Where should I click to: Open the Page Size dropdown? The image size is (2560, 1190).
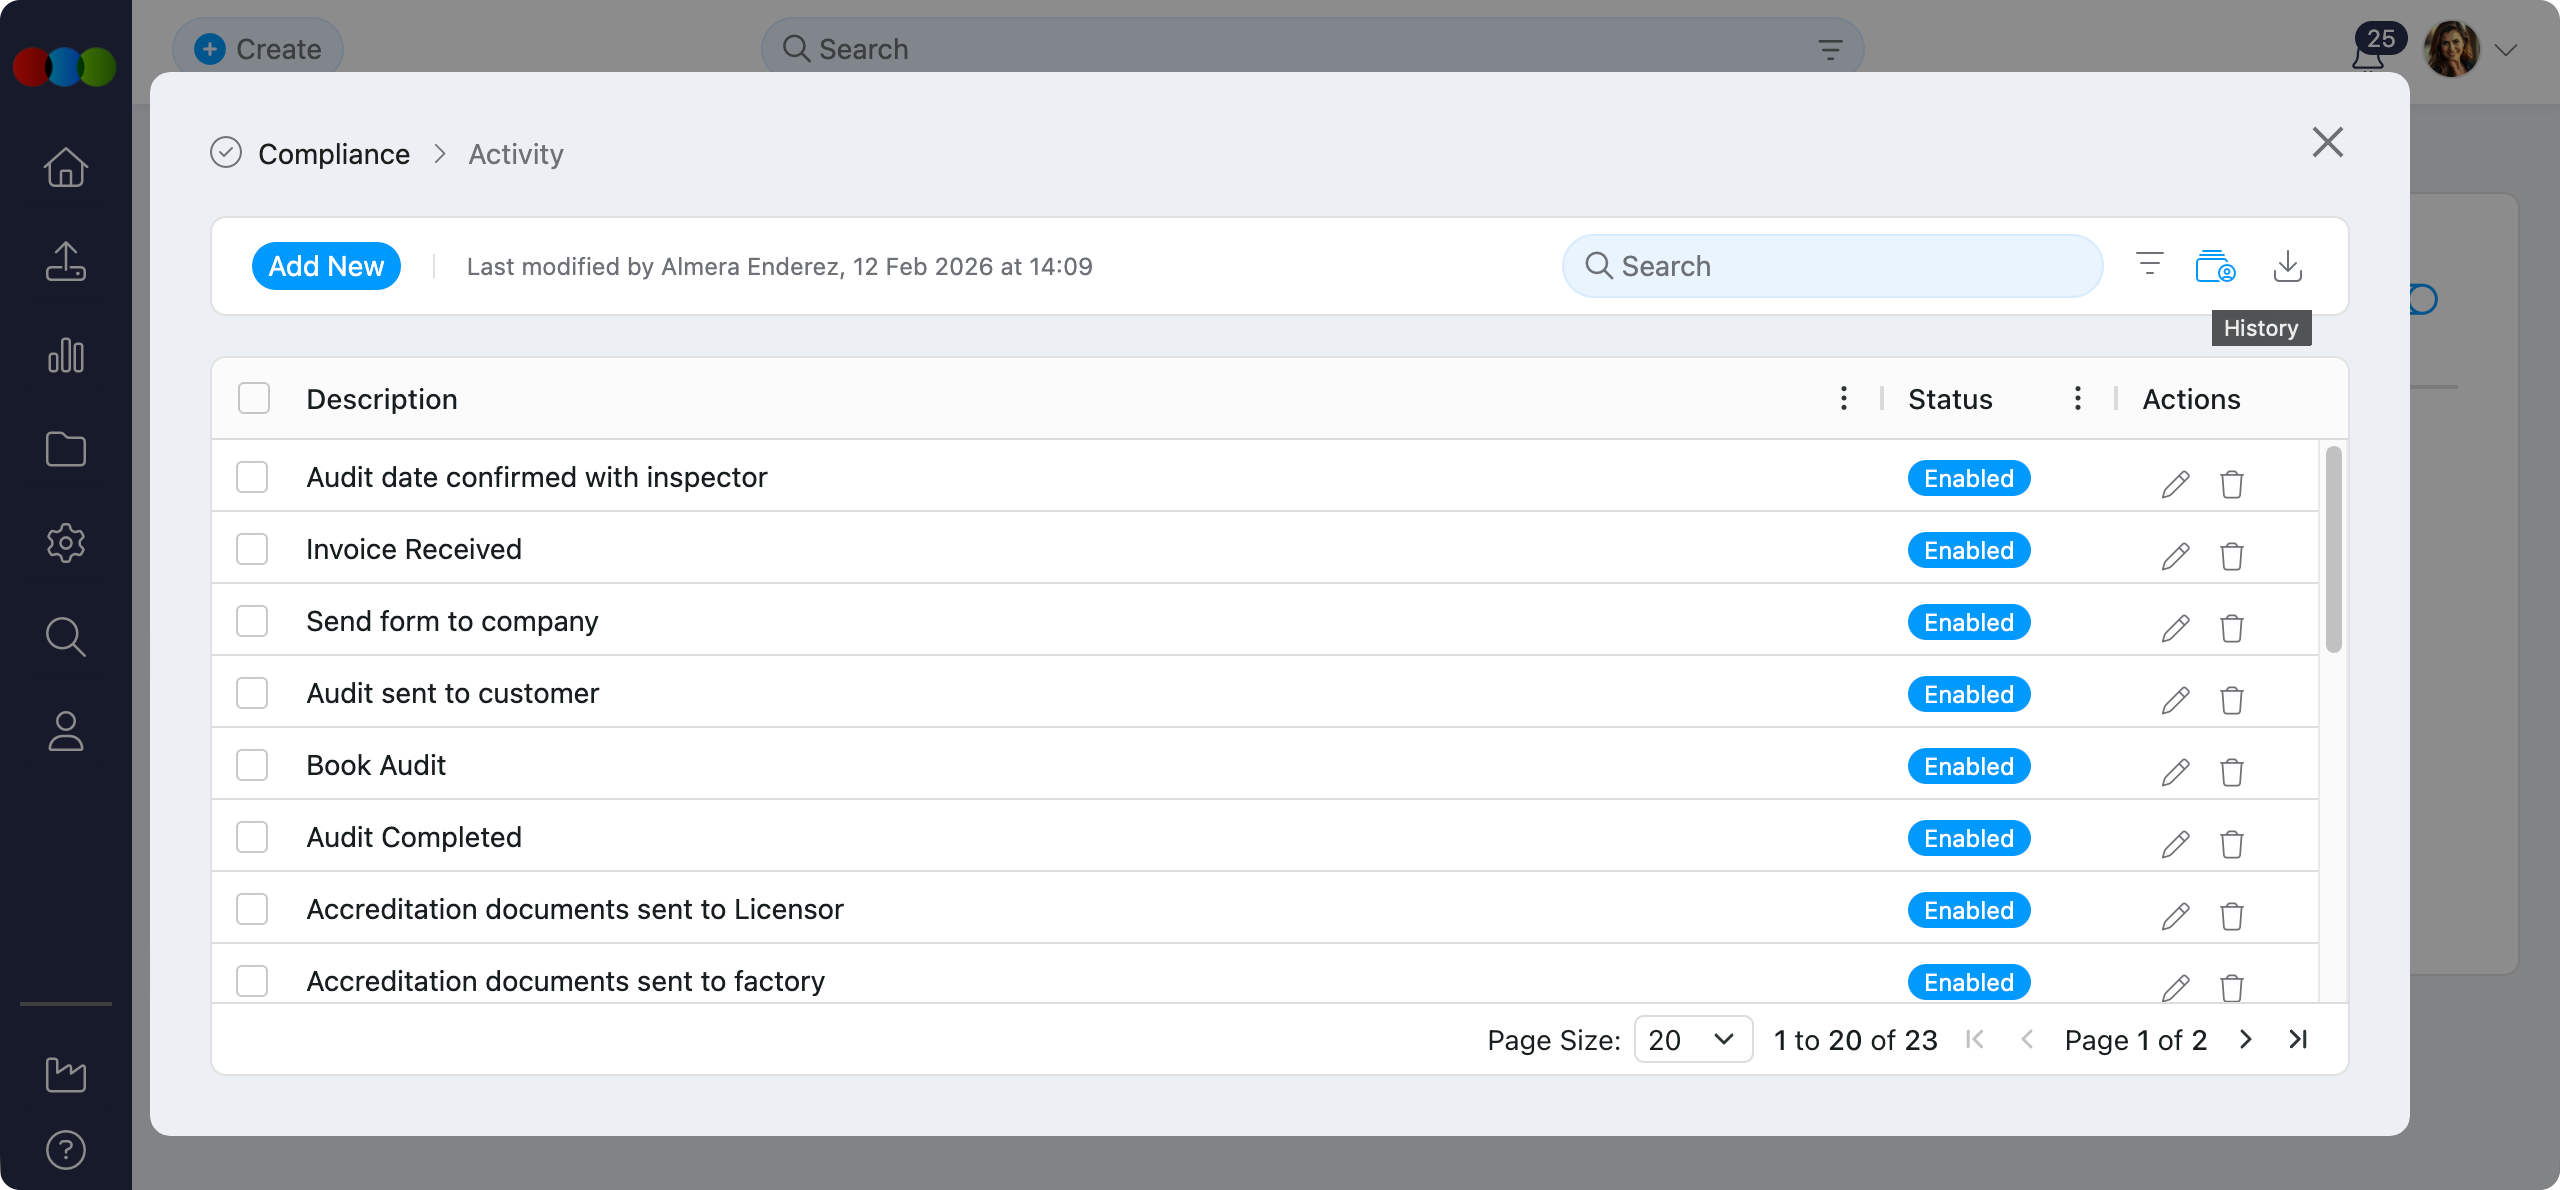point(1692,1040)
